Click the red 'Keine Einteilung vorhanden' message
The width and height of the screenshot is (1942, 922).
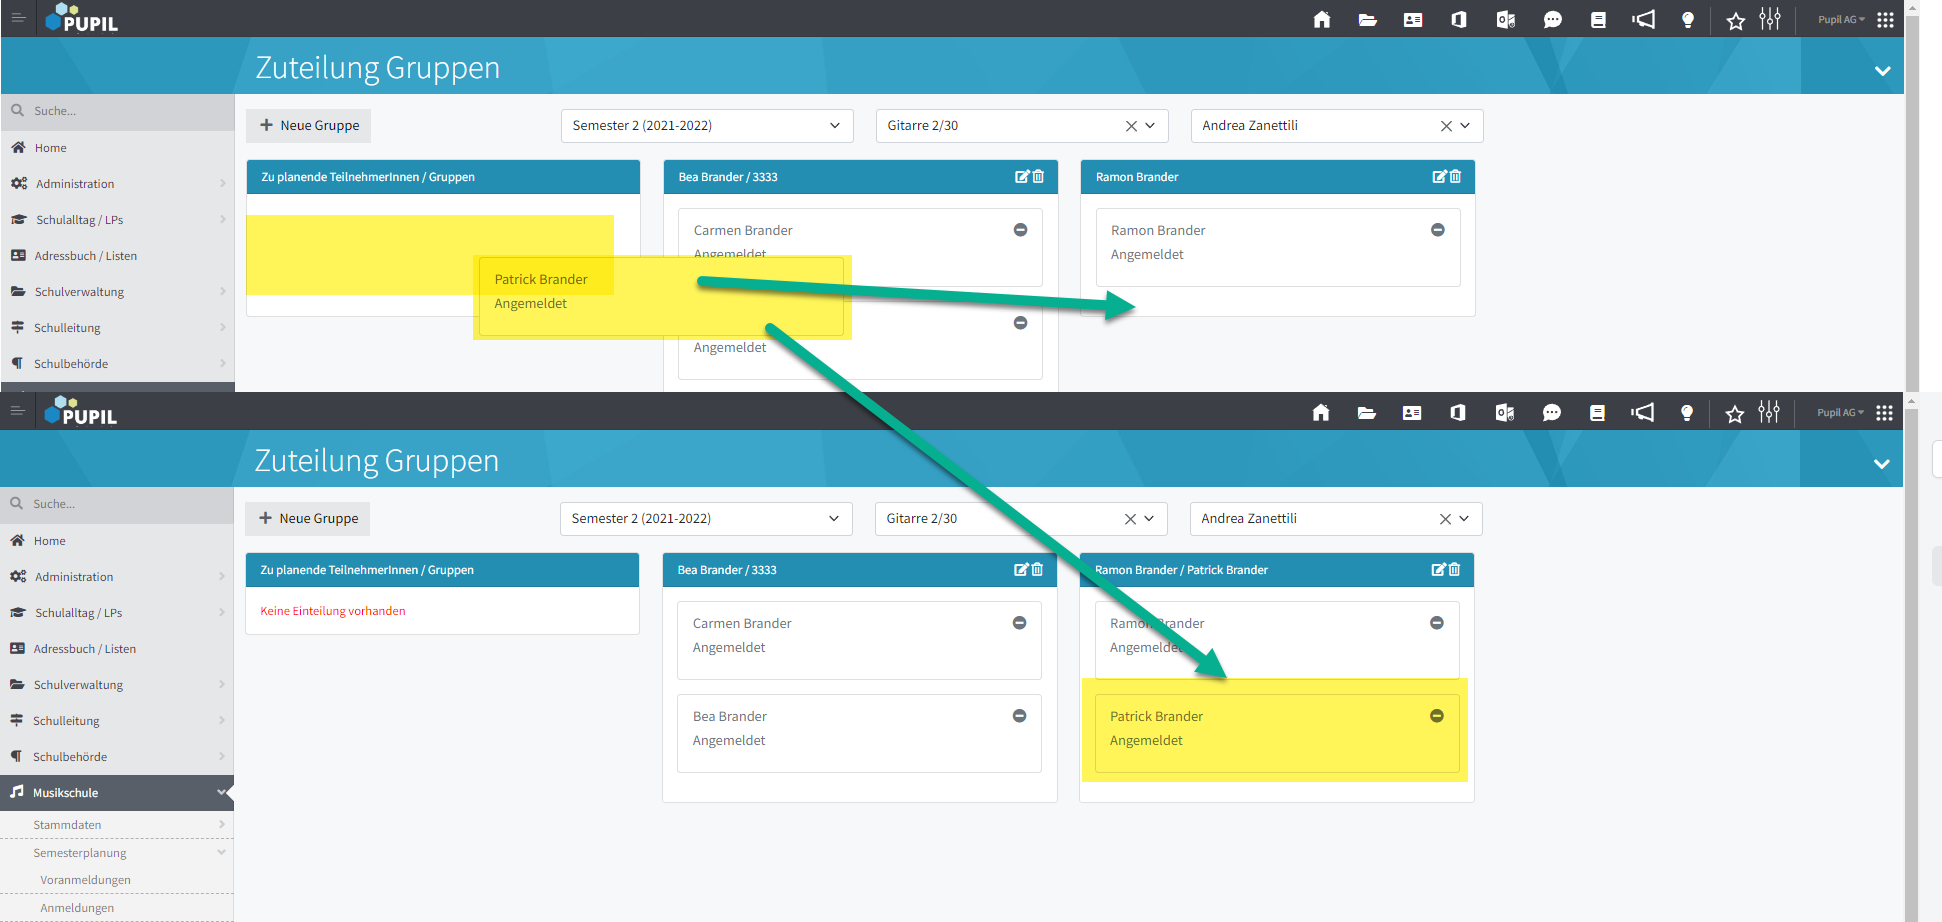click(x=333, y=611)
